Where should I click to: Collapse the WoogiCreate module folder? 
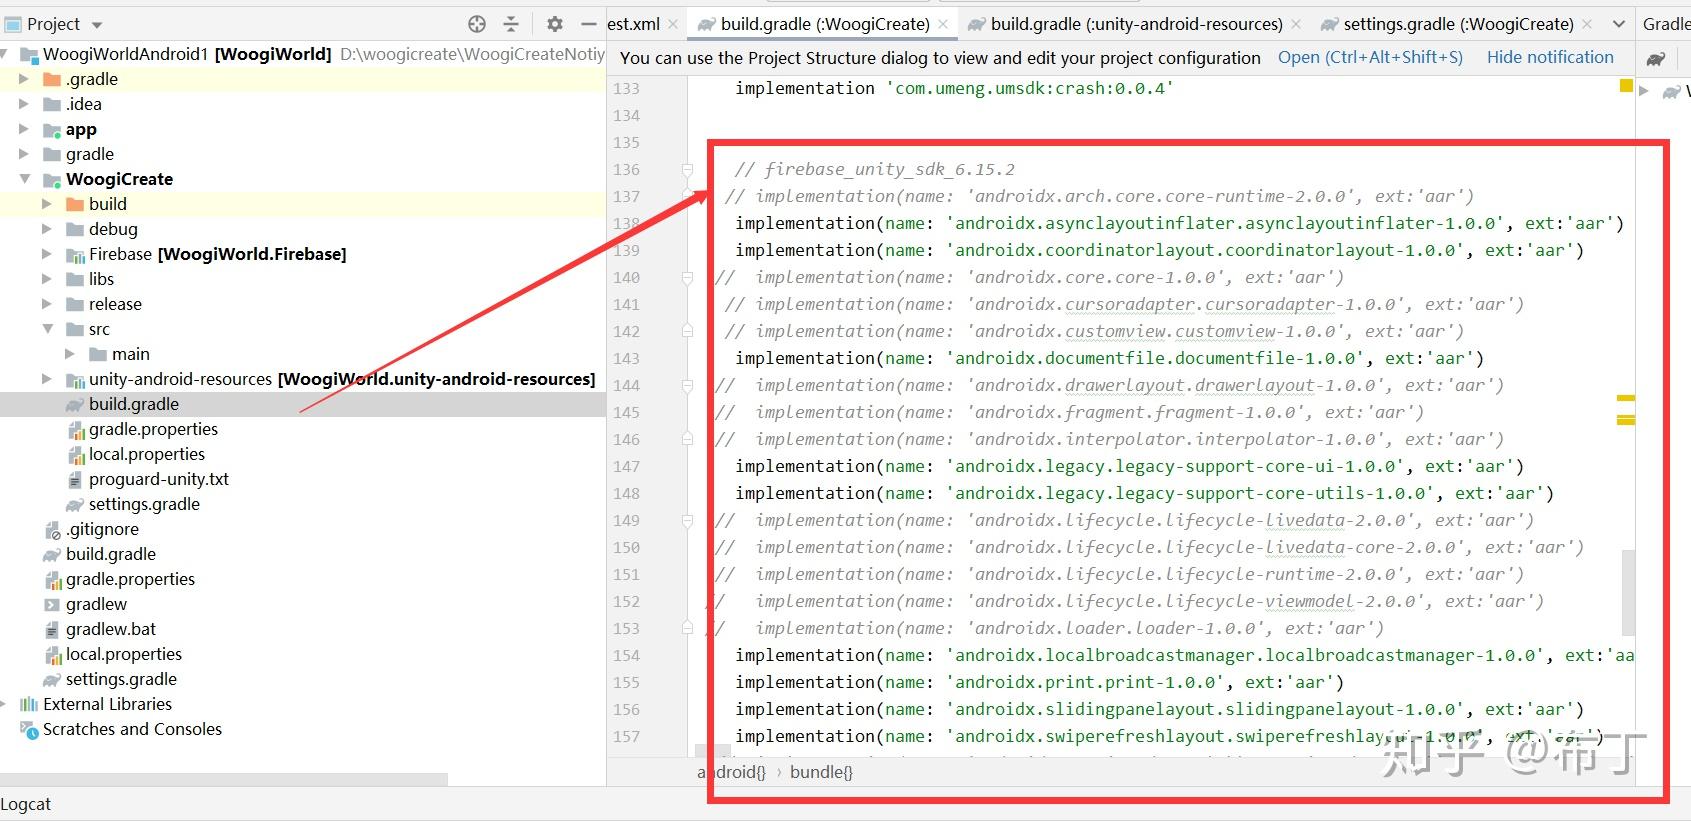click(24, 179)
